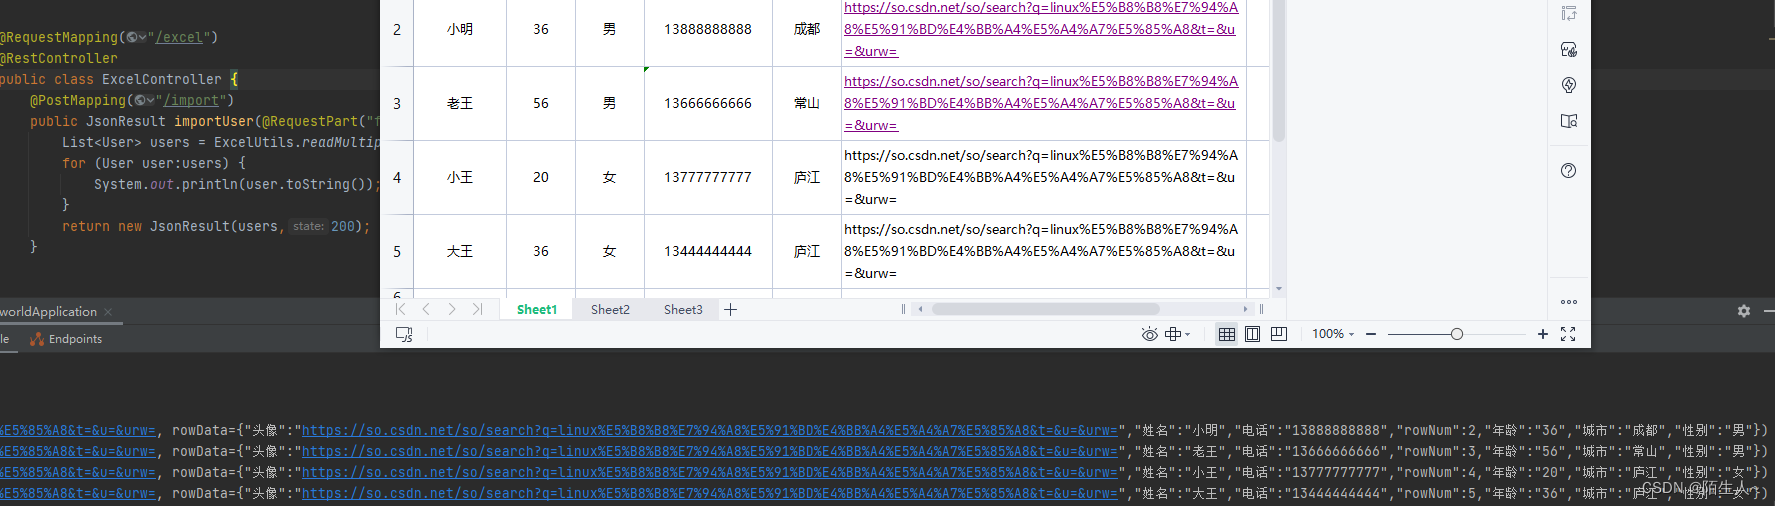
Task: Switch to the Sheet2 tab
Action: (610, 309)
